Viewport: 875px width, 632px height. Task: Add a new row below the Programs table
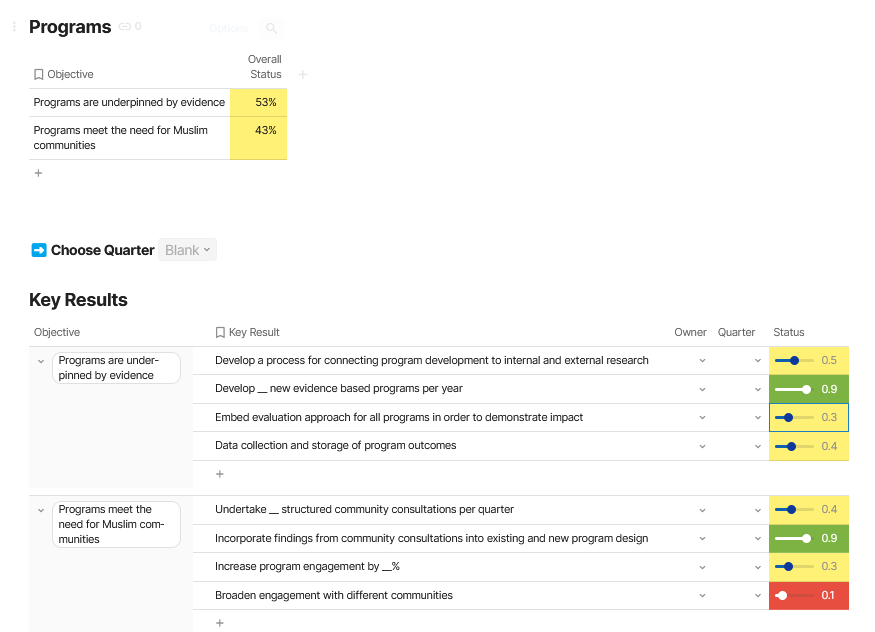39,173
